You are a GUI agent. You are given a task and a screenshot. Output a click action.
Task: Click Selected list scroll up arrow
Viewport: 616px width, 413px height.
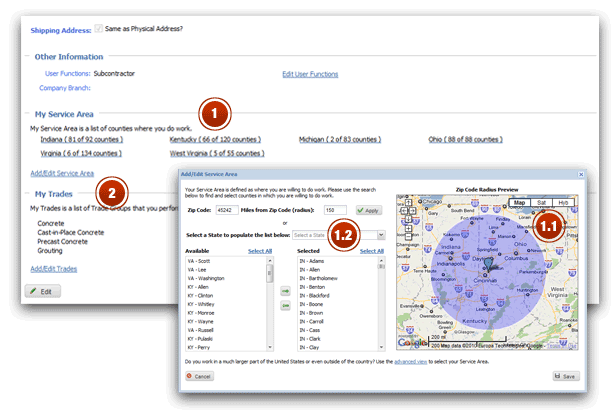point(381,261)
